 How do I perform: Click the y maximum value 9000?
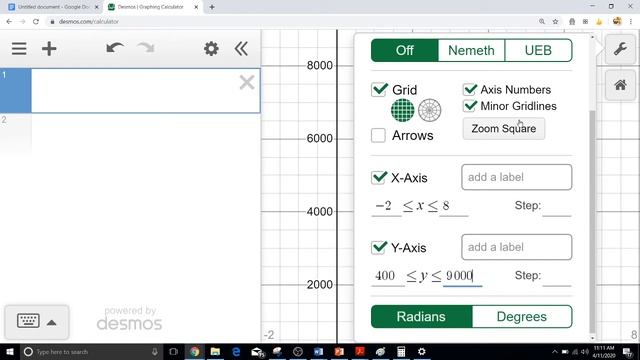(462, 276)
